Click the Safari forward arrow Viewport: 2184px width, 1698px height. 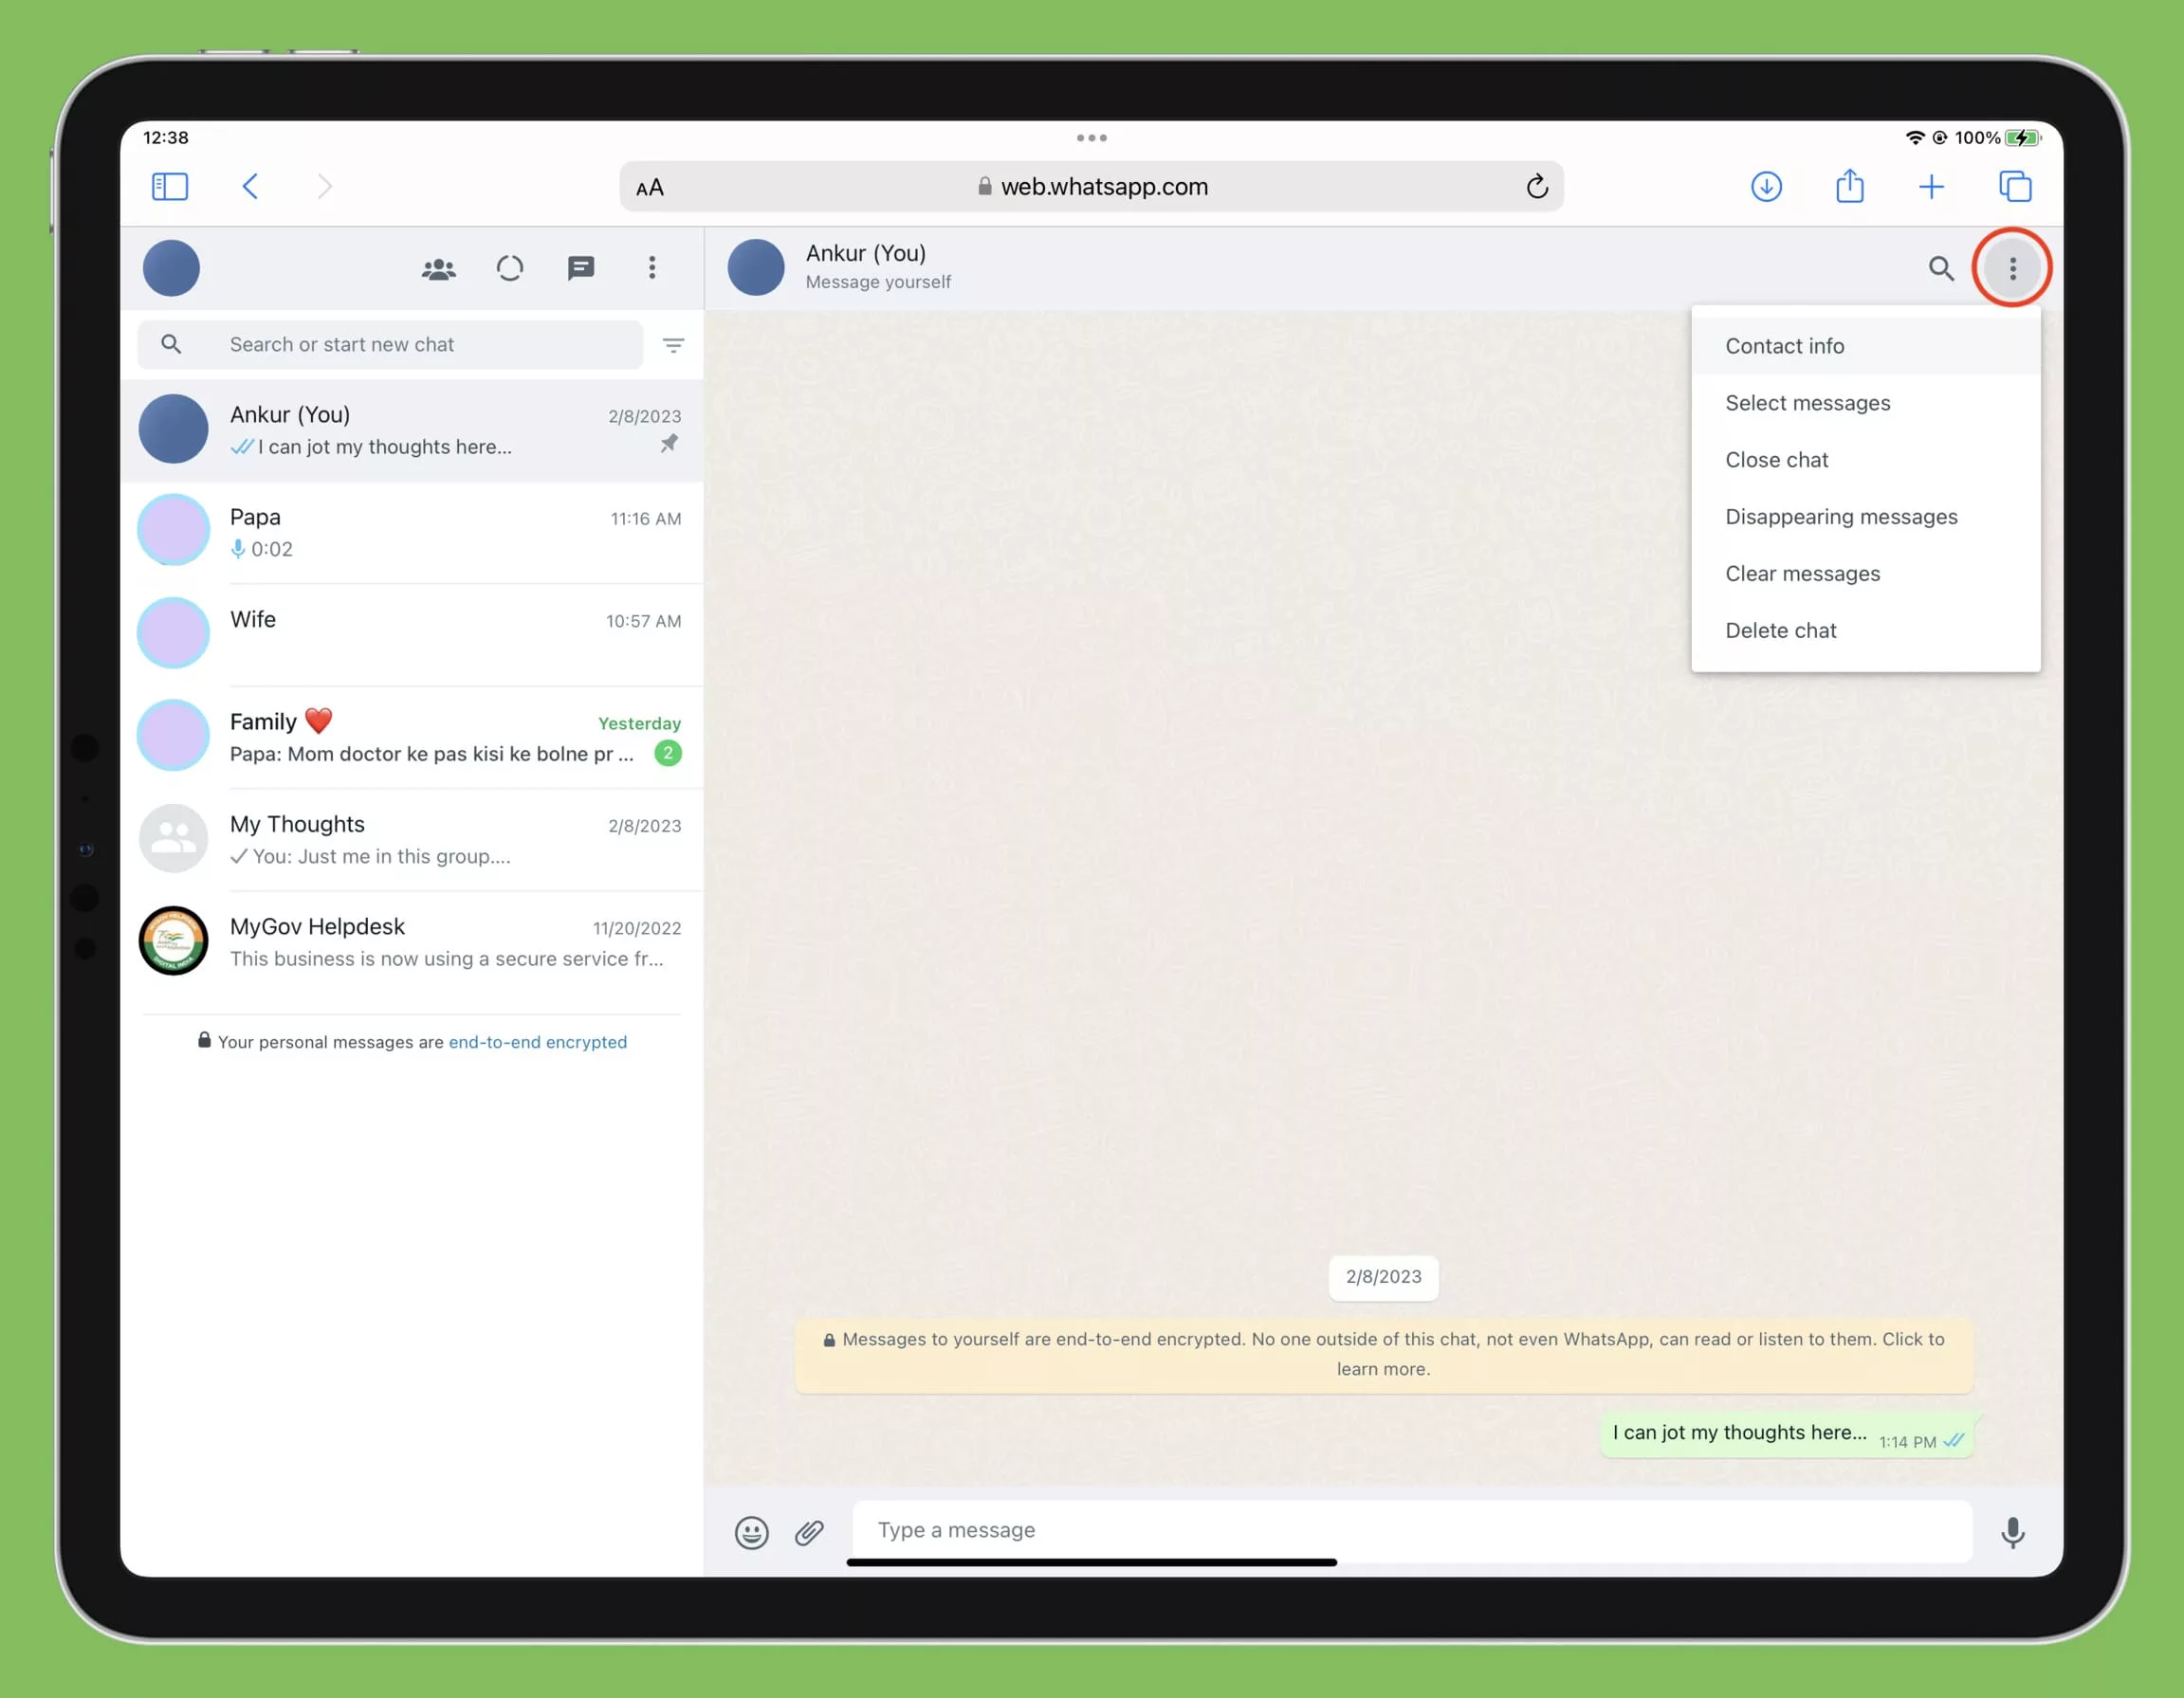[x=324, y=186]
